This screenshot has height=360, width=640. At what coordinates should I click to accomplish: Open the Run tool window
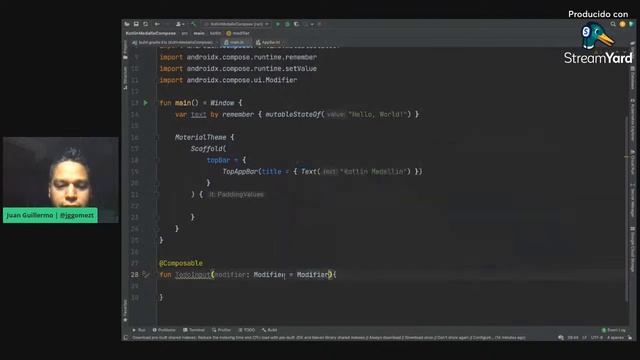(x=139, y=330)
